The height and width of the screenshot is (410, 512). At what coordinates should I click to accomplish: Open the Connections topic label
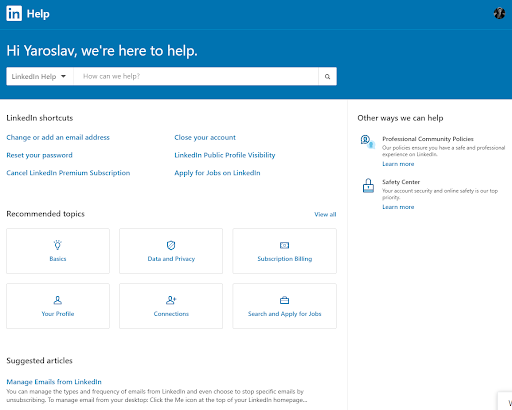171,314
